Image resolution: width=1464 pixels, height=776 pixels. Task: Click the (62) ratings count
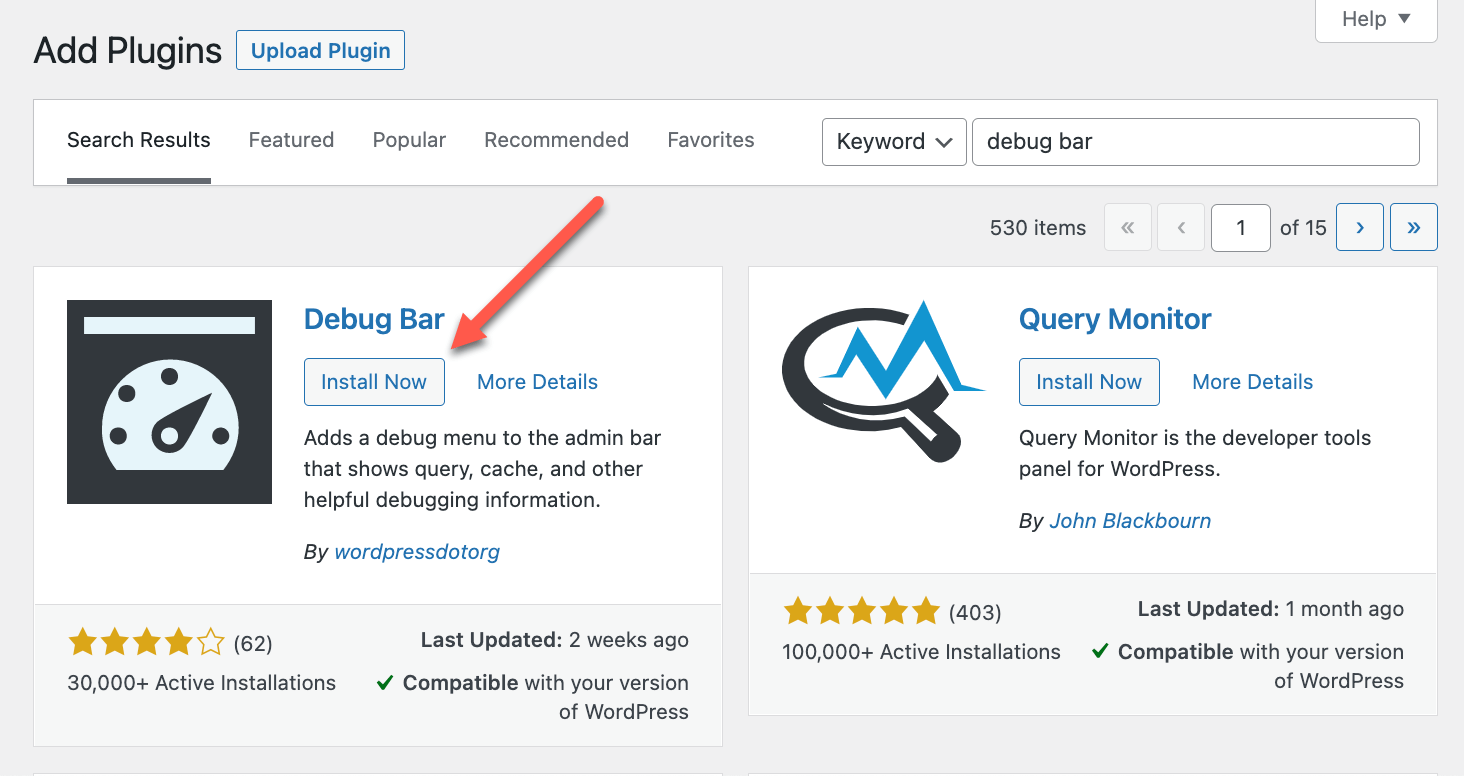[x=253, y=643]
